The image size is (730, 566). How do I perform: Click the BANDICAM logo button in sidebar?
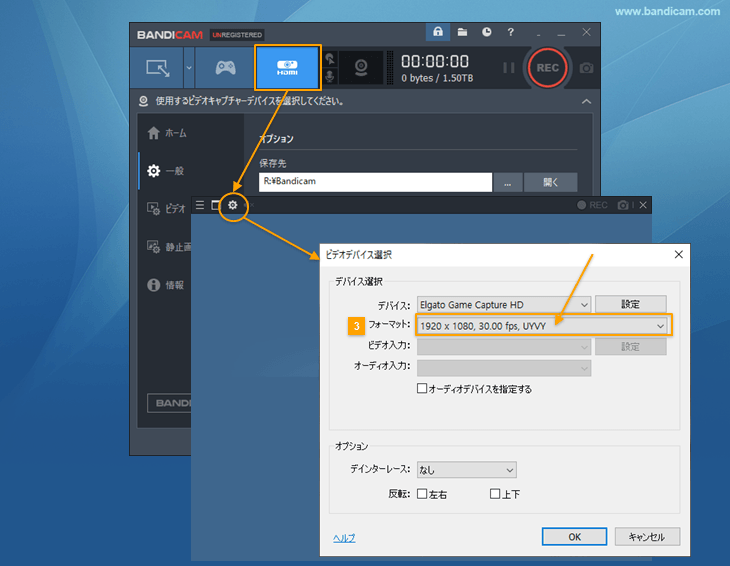point(170,403)
